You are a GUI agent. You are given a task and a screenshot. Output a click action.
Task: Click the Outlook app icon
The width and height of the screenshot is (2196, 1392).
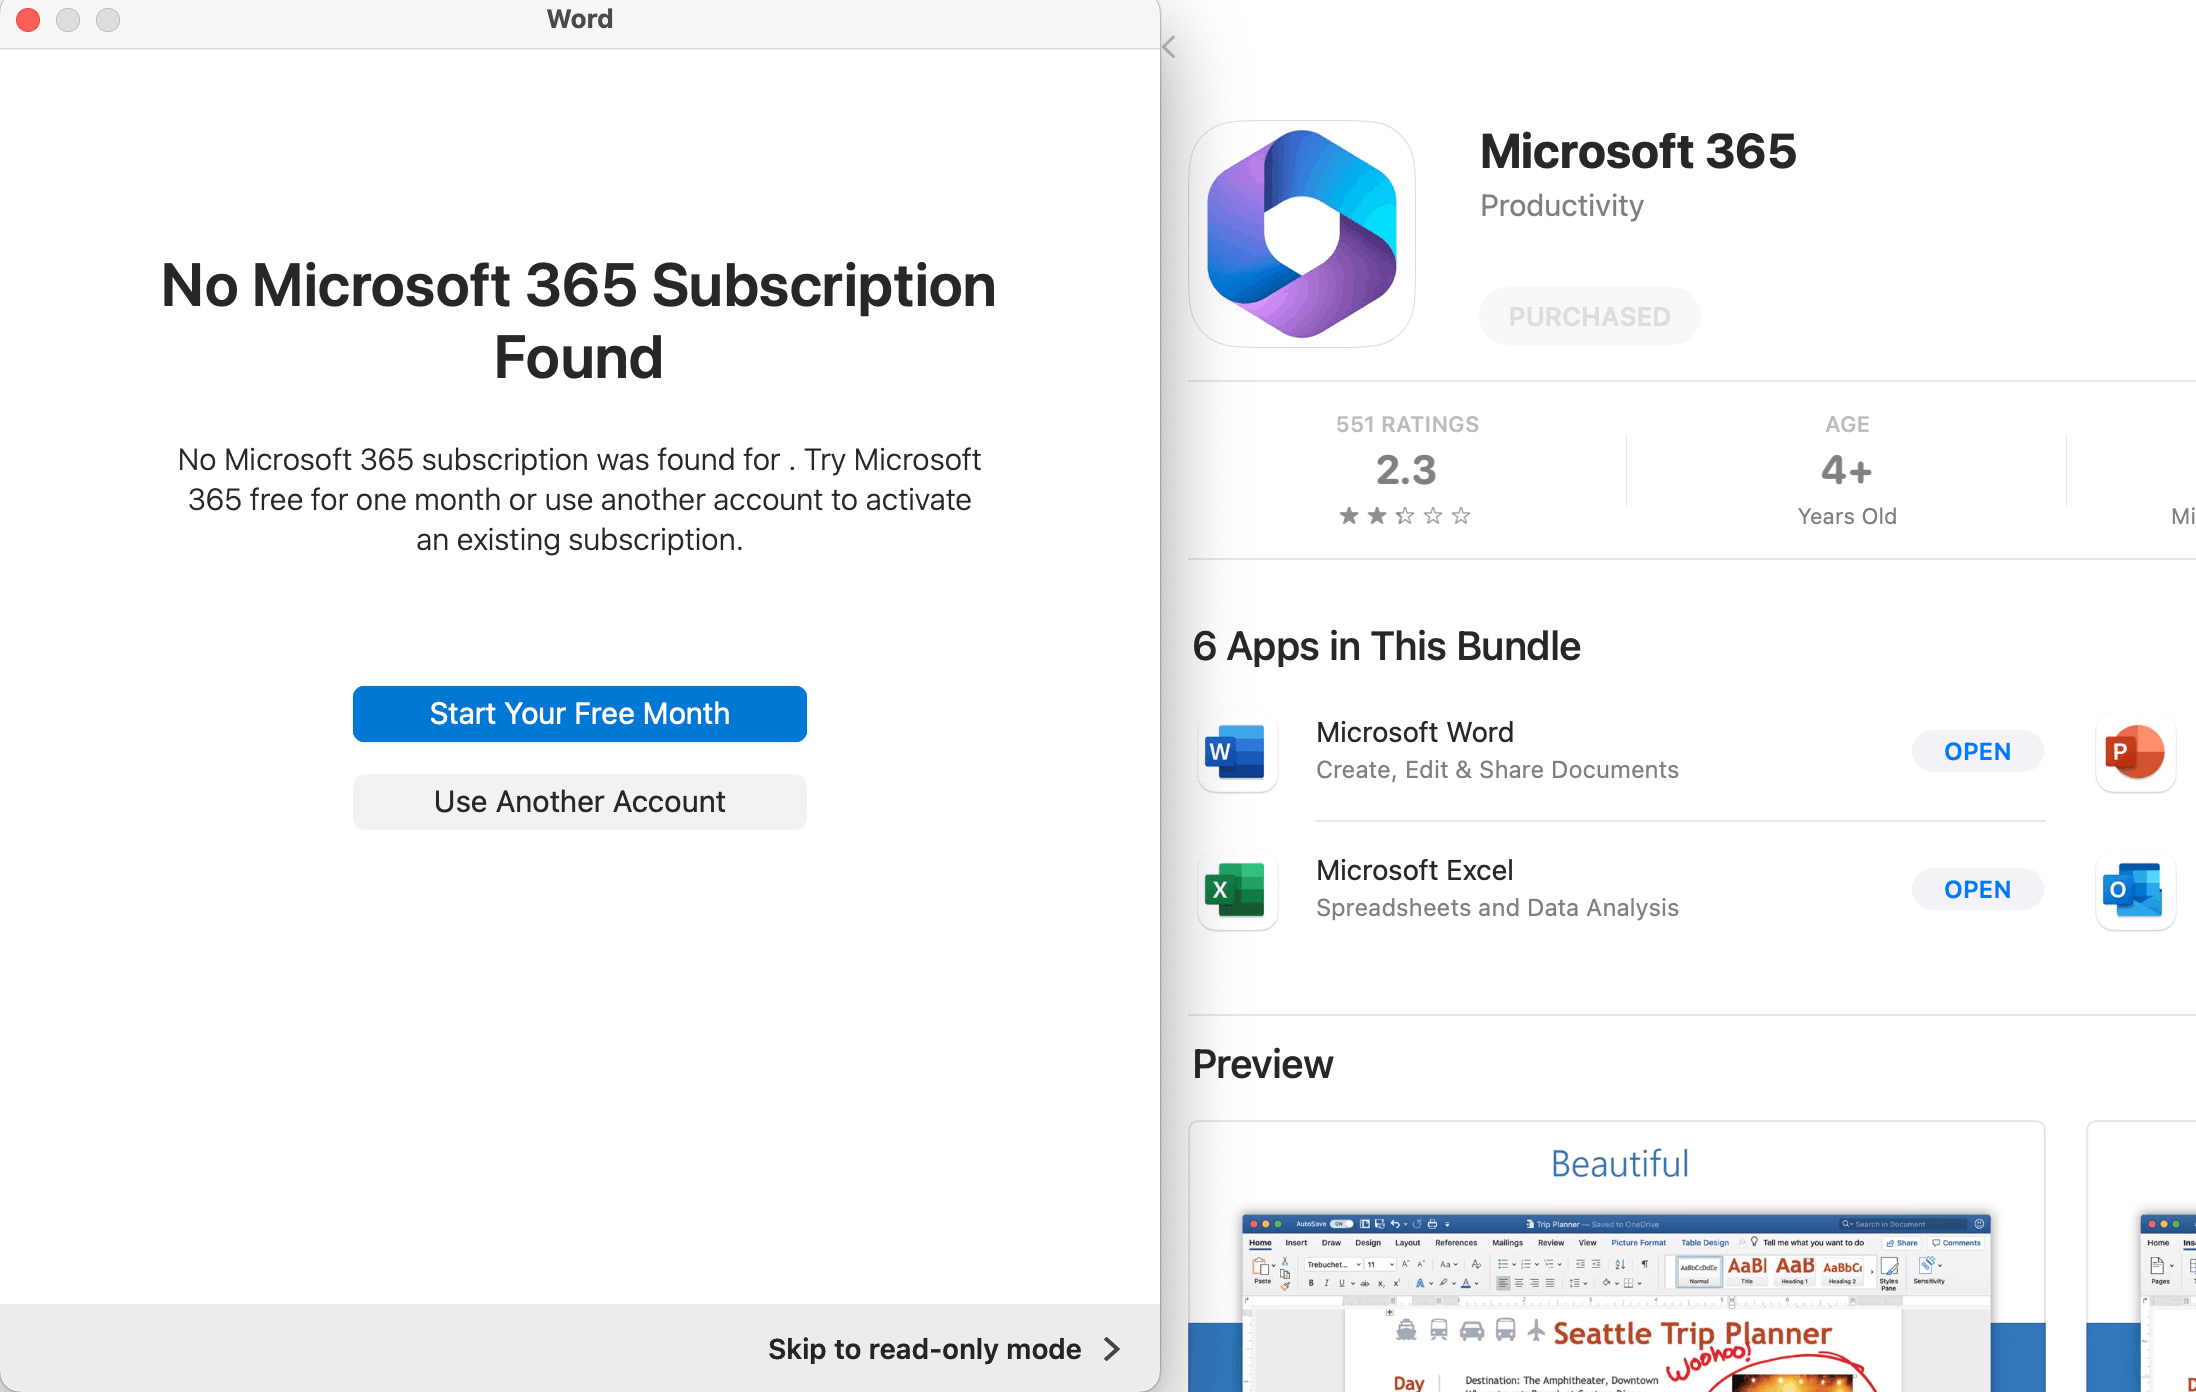tap(2134, 890)
